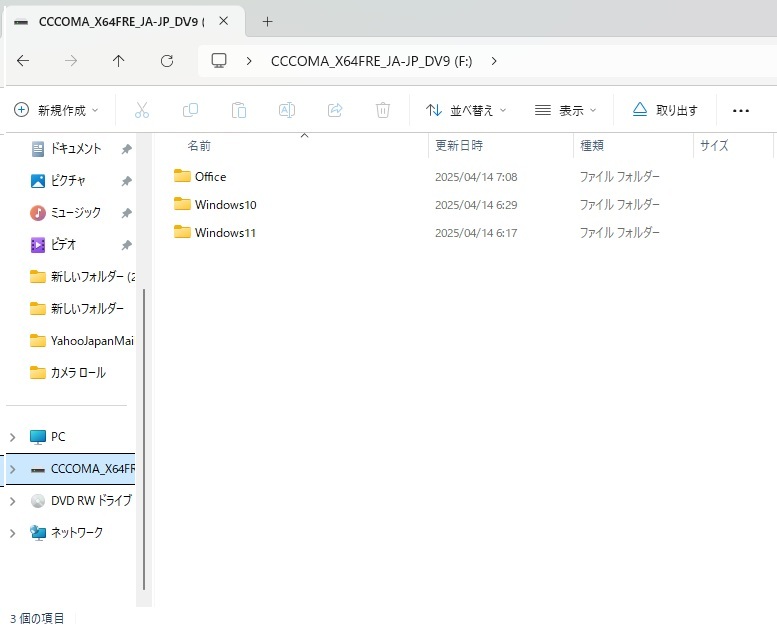Click the Copy icon in toolbar
The image size is (777, 629).
click(x=190, y=110)
